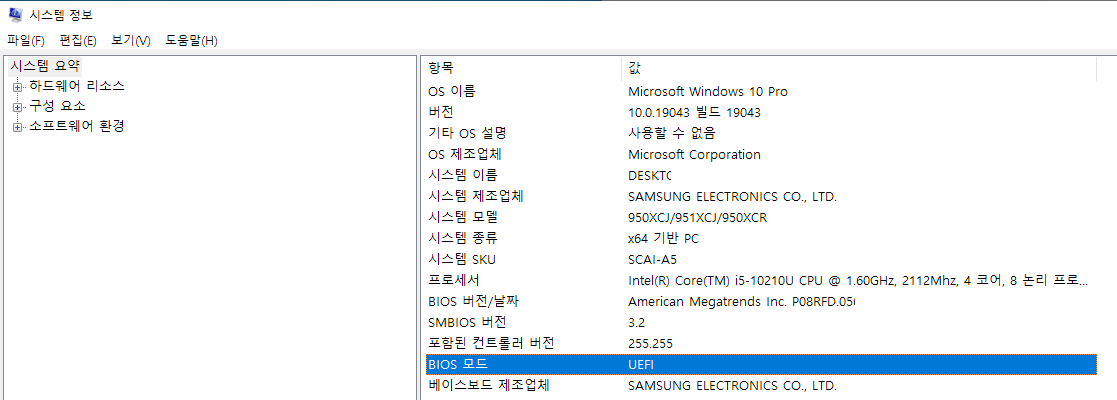1117x400 pixels.
Task: Select the 시스템 요약 tree node
Action: [46, 66]
